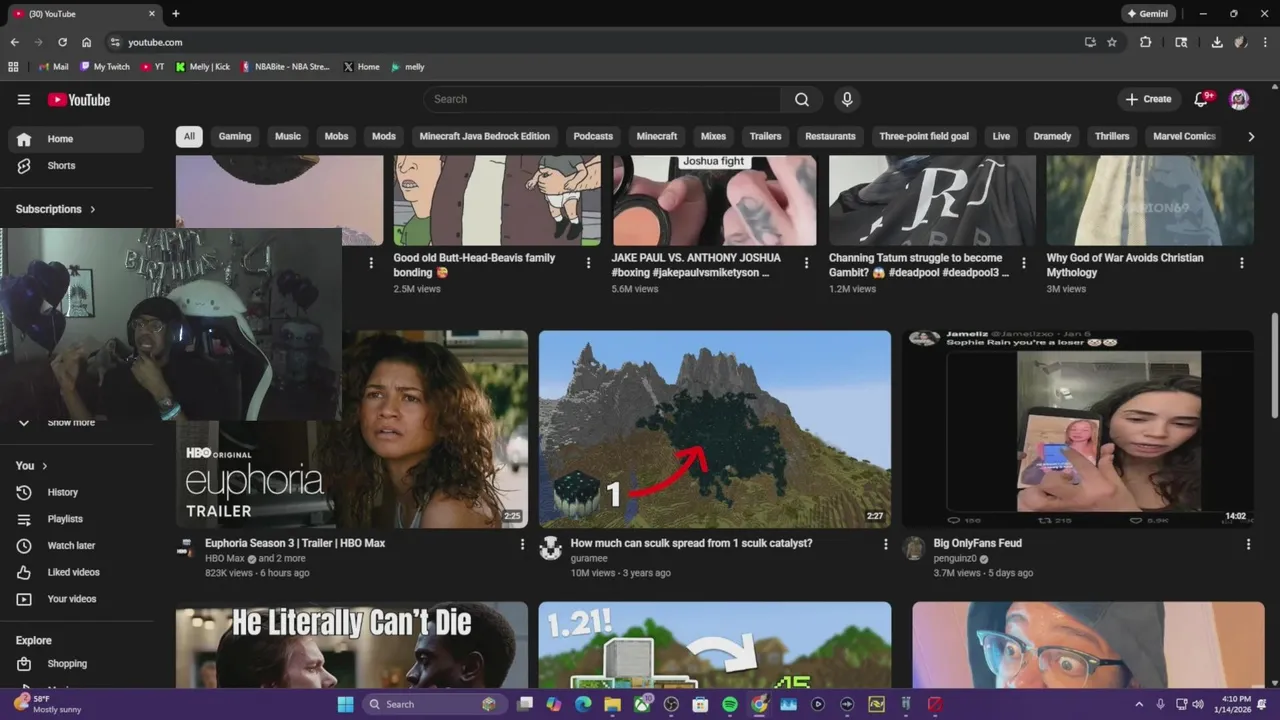Click the Create button

click(1148, 99)
